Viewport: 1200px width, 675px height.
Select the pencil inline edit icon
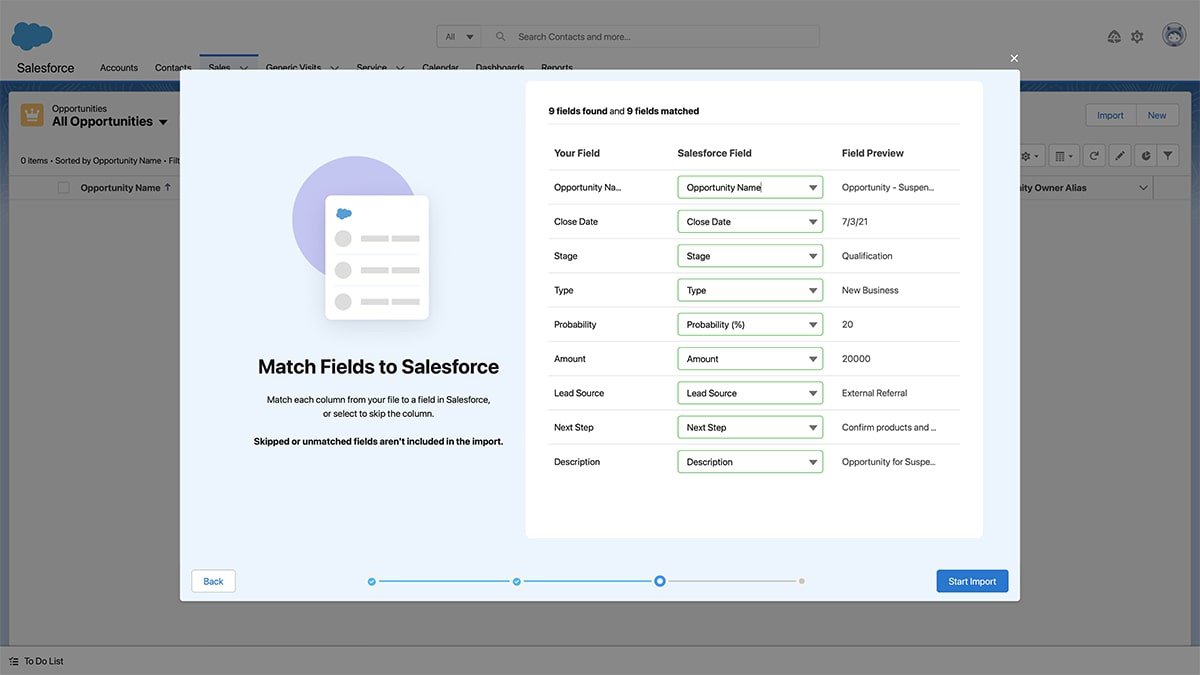coord(1120,155)
